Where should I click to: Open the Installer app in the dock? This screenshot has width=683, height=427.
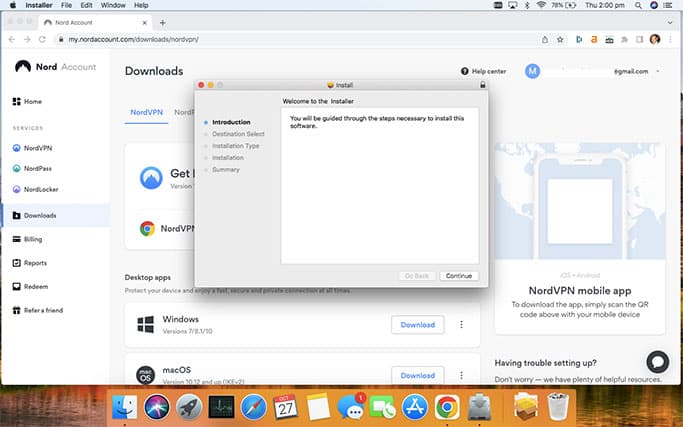click(x=479, y=407)
